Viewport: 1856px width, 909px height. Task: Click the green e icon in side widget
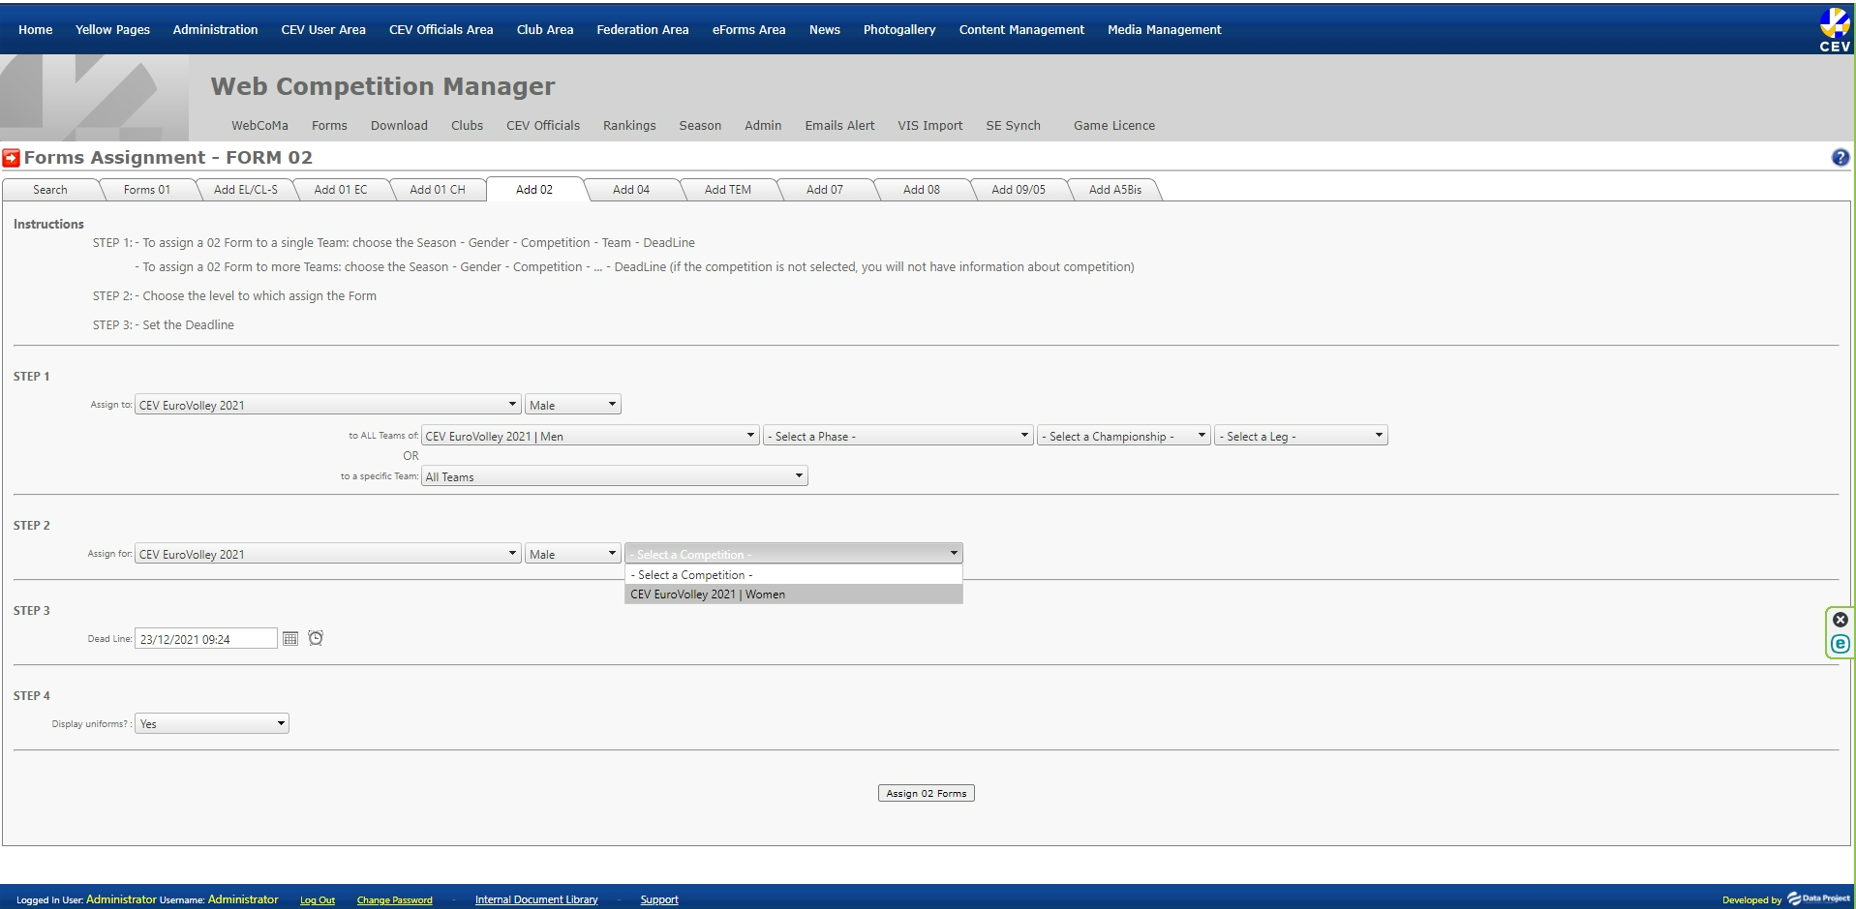click(x=1840, y=644)
